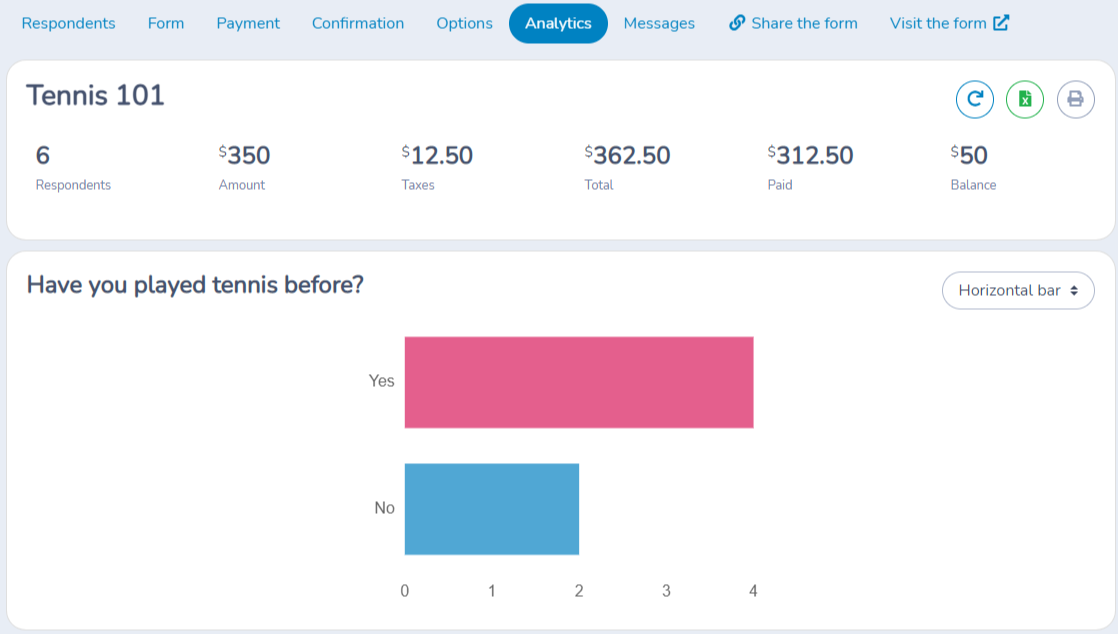The height and width of the screenshot is (635, 1118).
Task: Click the Yes axis label
Action: 381,381
